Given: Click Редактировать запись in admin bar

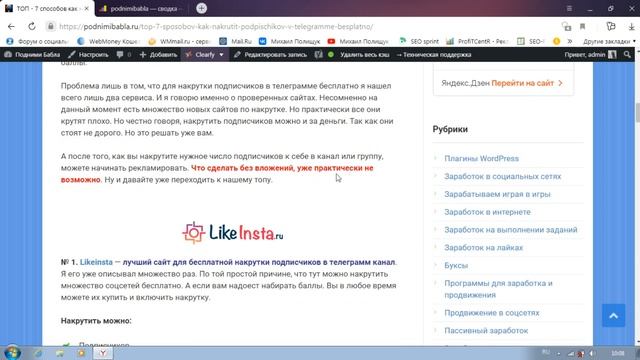Looking at the screenshot, I should tap(270, 54).
